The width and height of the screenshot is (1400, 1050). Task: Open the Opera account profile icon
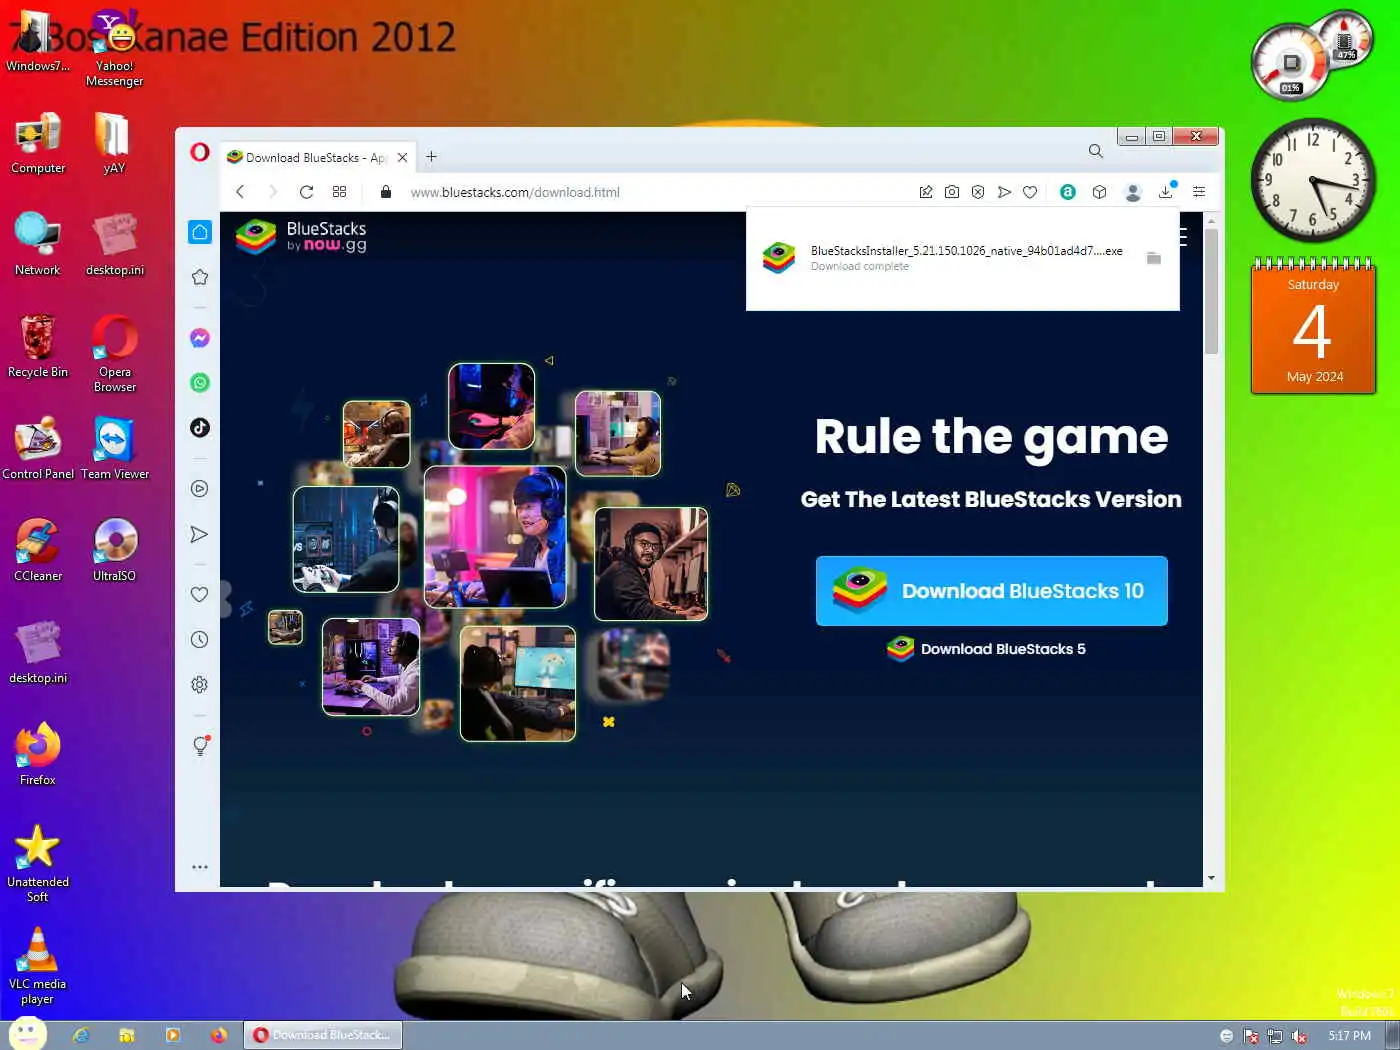coord(1133,192)
